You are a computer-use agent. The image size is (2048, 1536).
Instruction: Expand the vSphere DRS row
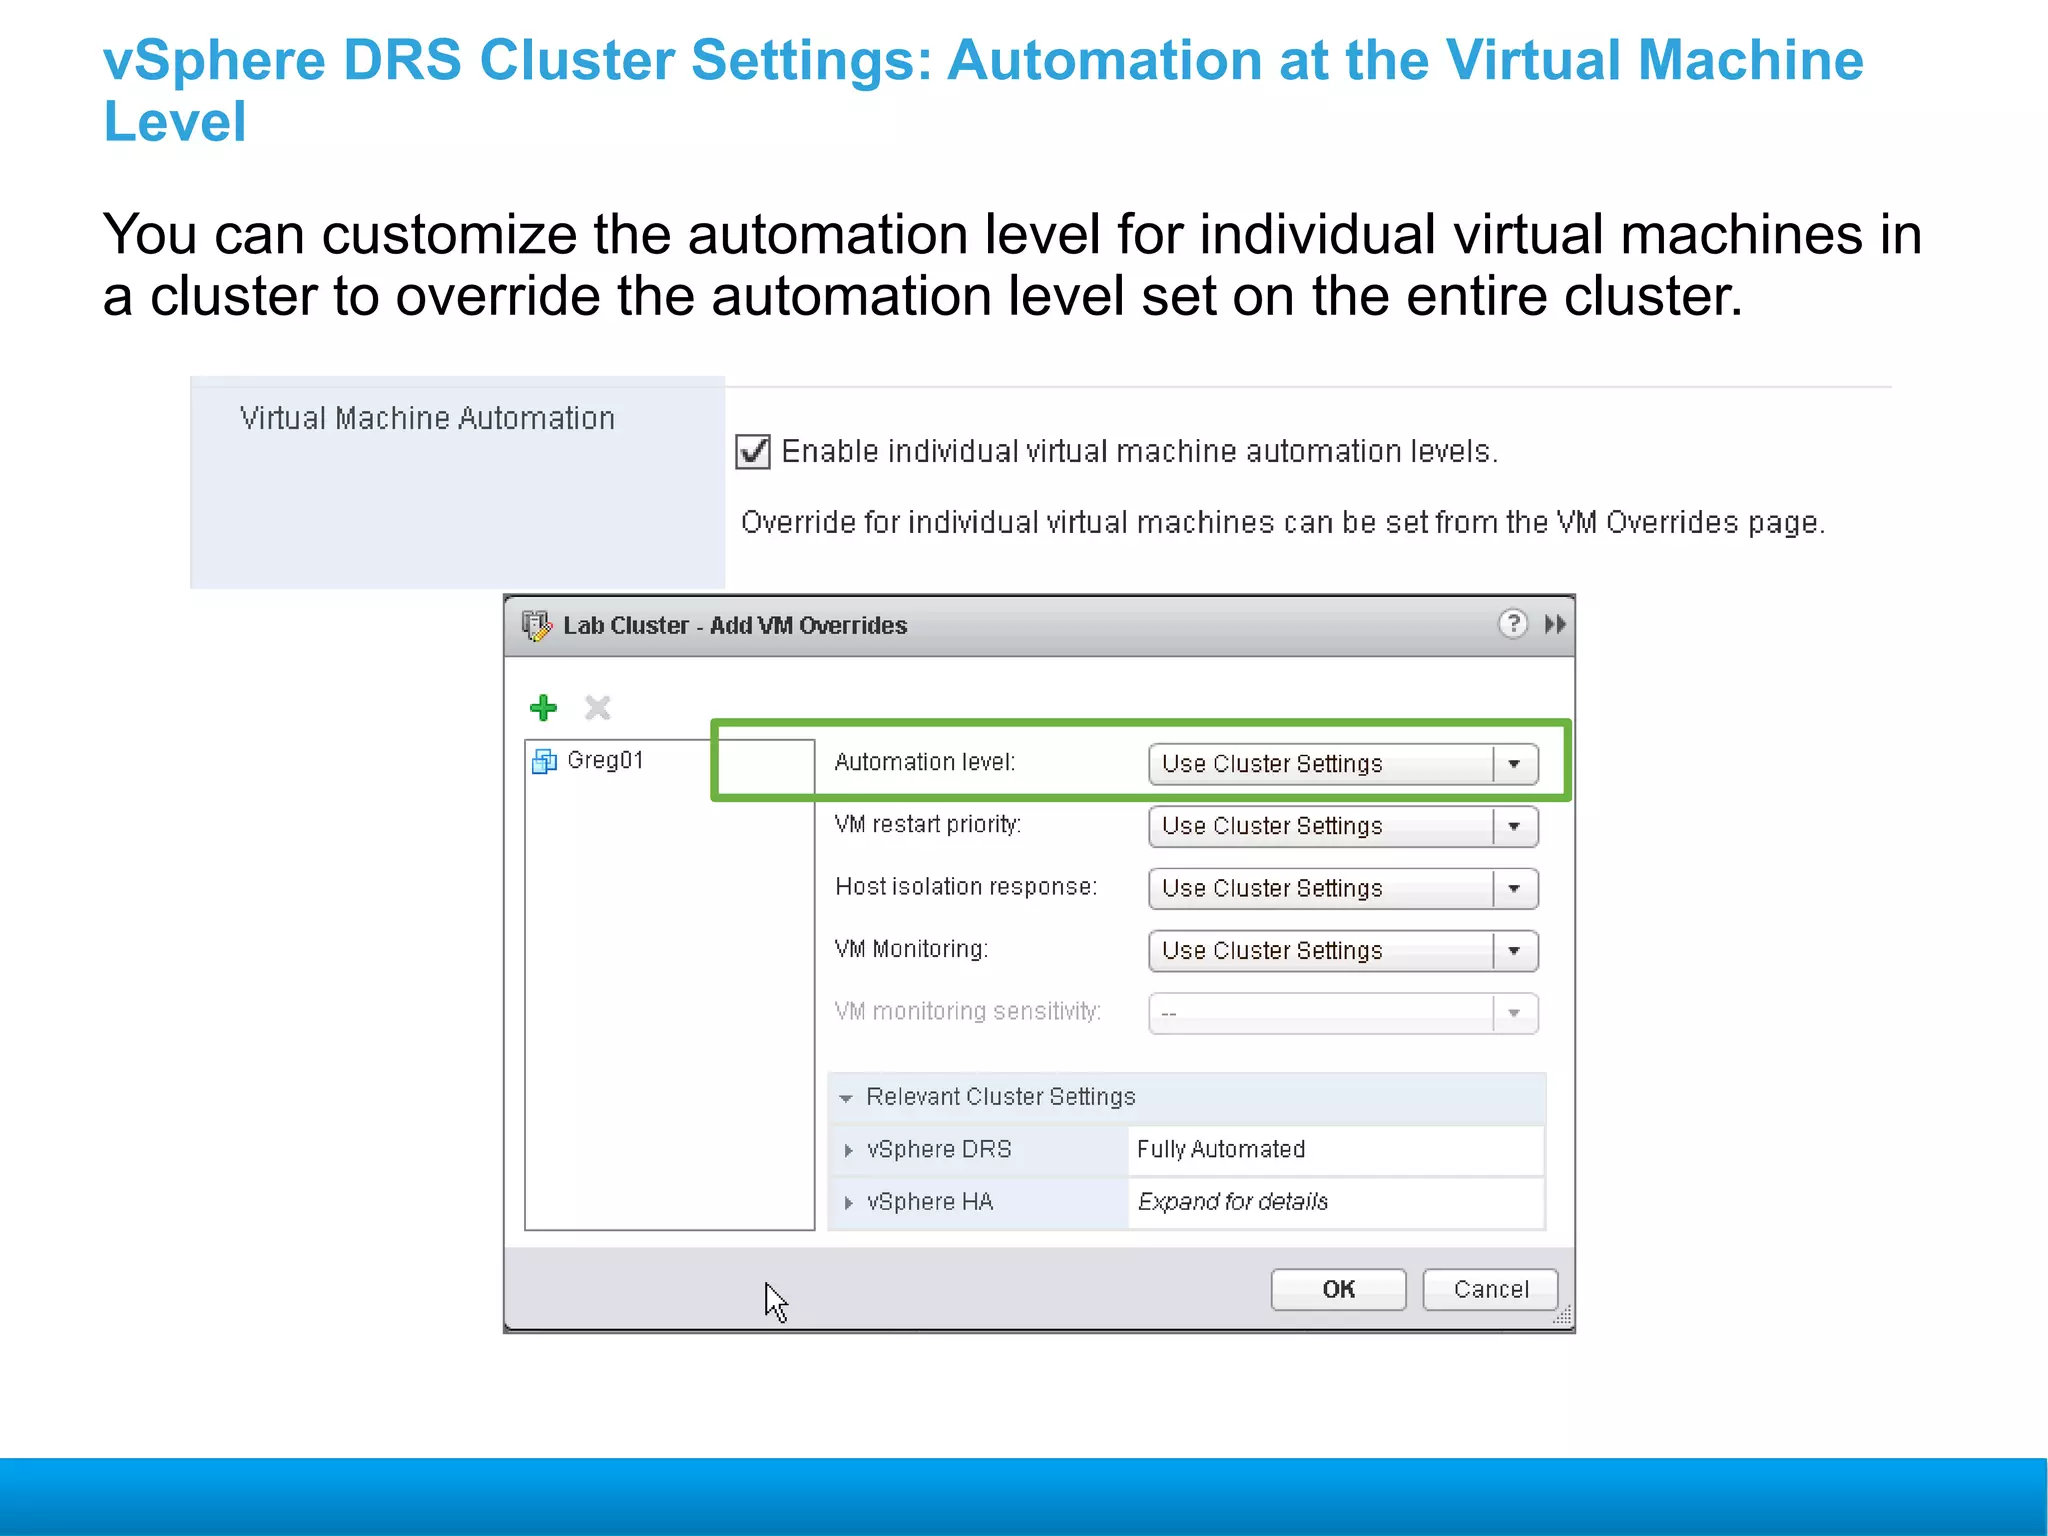tap(848, 1150)
